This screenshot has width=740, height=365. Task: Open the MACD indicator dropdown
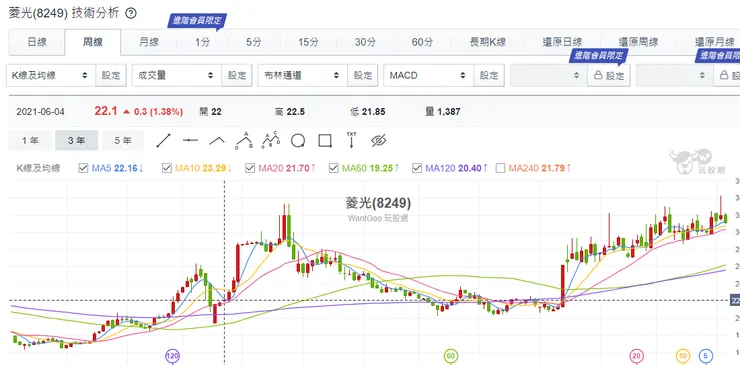tap(429, 75)
